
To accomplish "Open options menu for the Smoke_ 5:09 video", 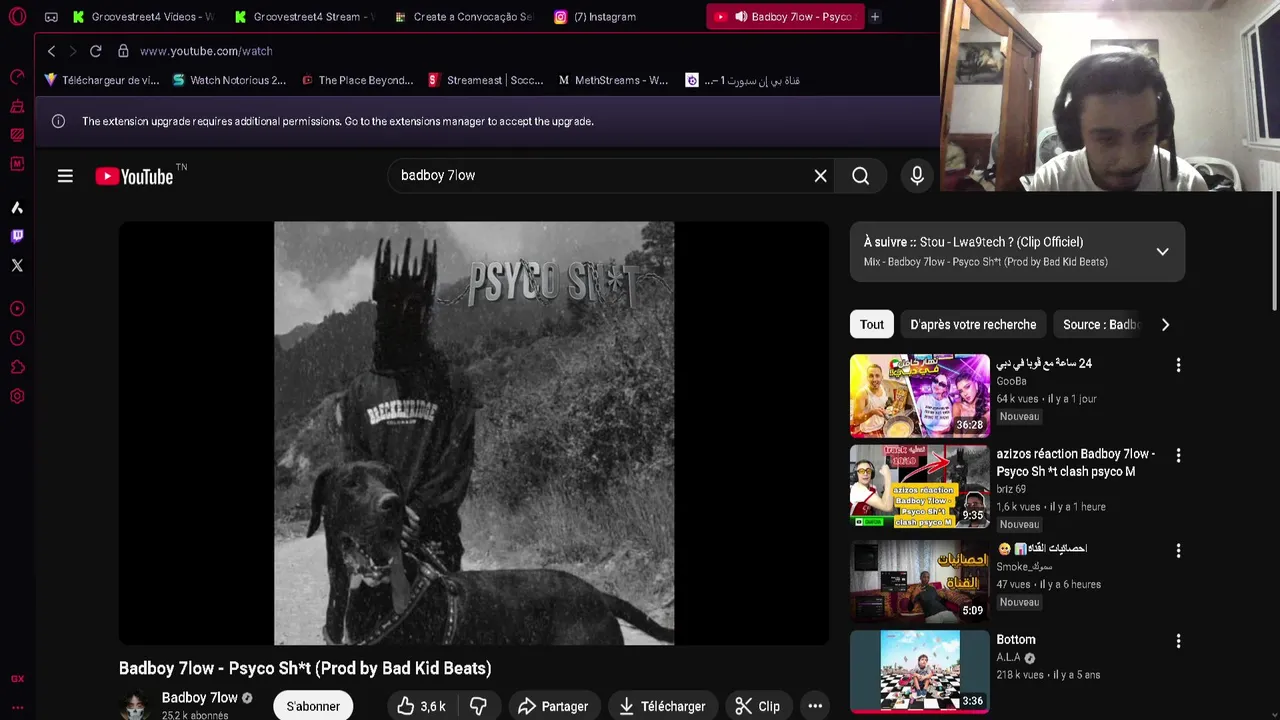I will [x=1178, y=550].
